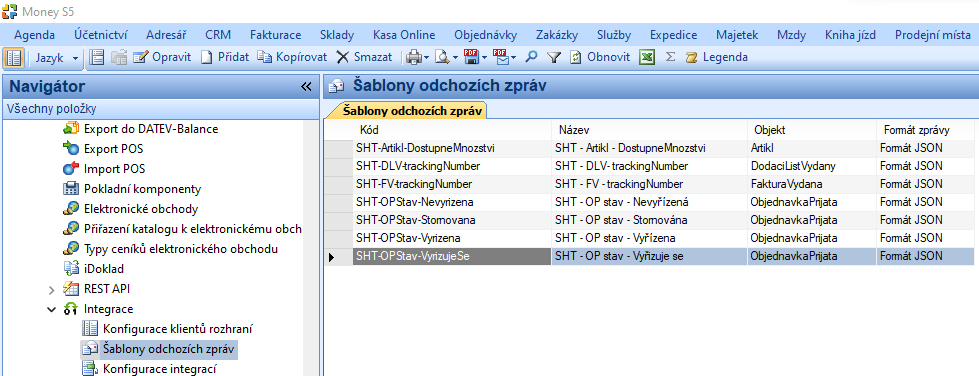This screenshot has width=979, height=376.
Task: Open the Objednávky menu
Action: (486, 35)
